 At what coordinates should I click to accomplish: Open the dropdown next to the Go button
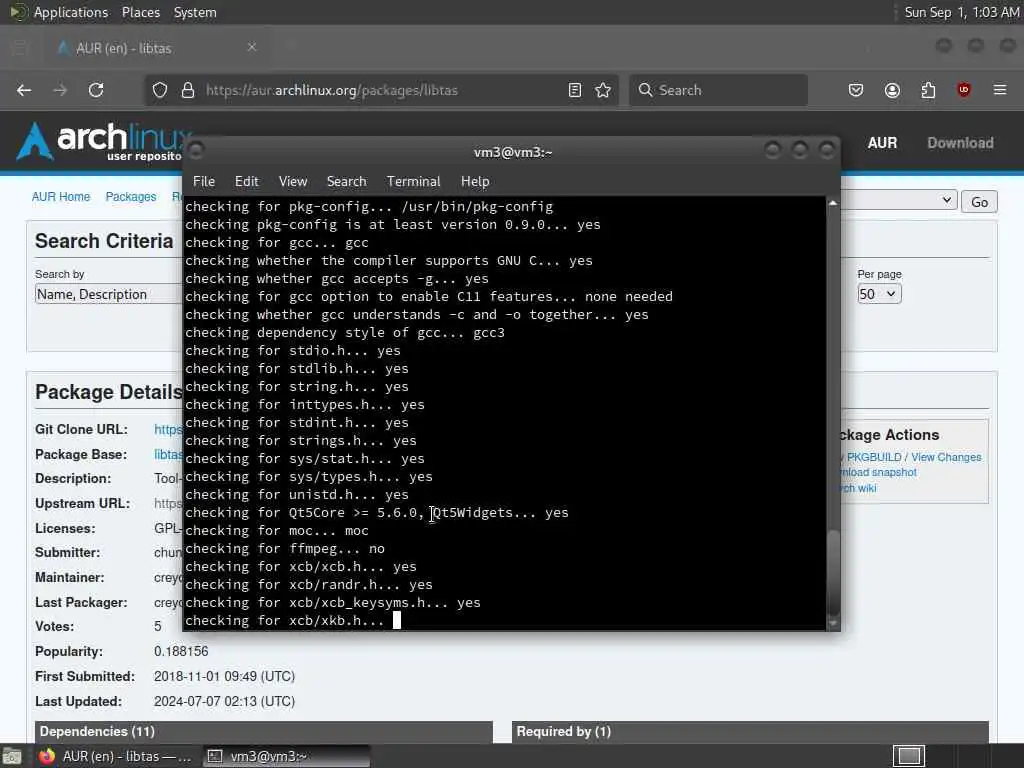[x=899, y=200]
